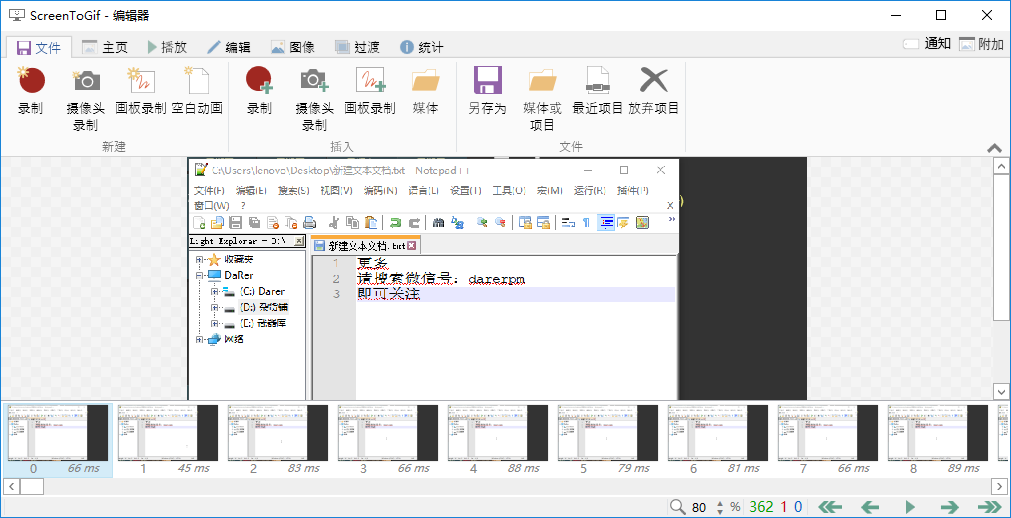This screenshot has height=518, width=1011.
Task: Select frame 4 thumbnail
Action: click(498, 432)
